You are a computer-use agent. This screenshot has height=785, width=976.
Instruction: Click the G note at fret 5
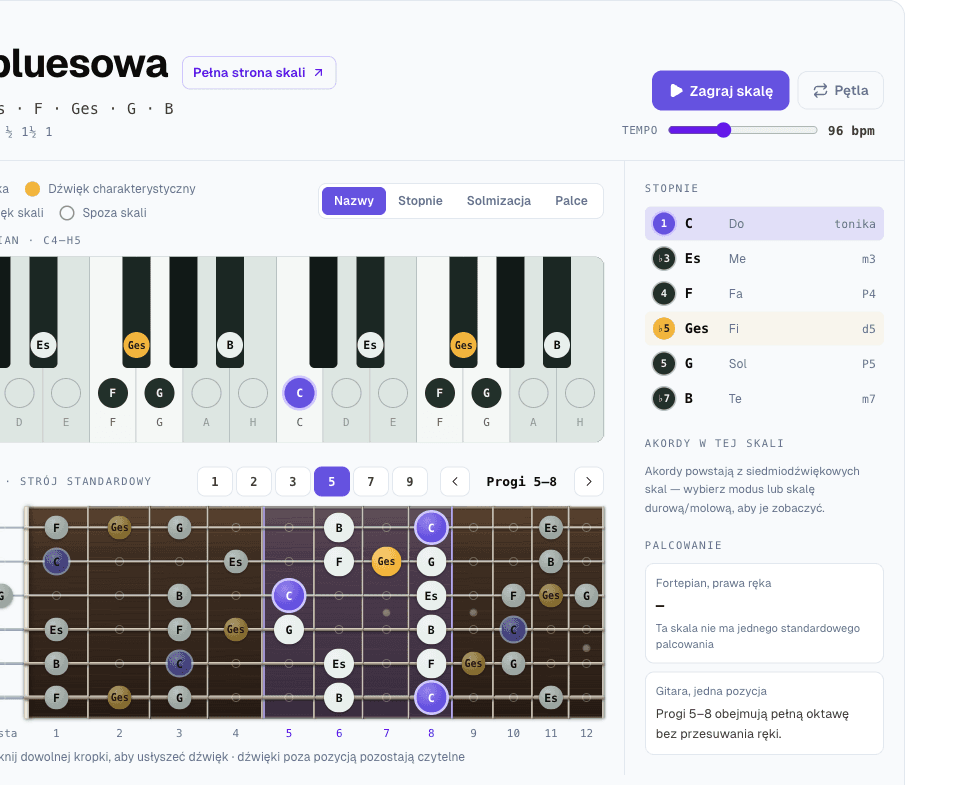[289, 630]
